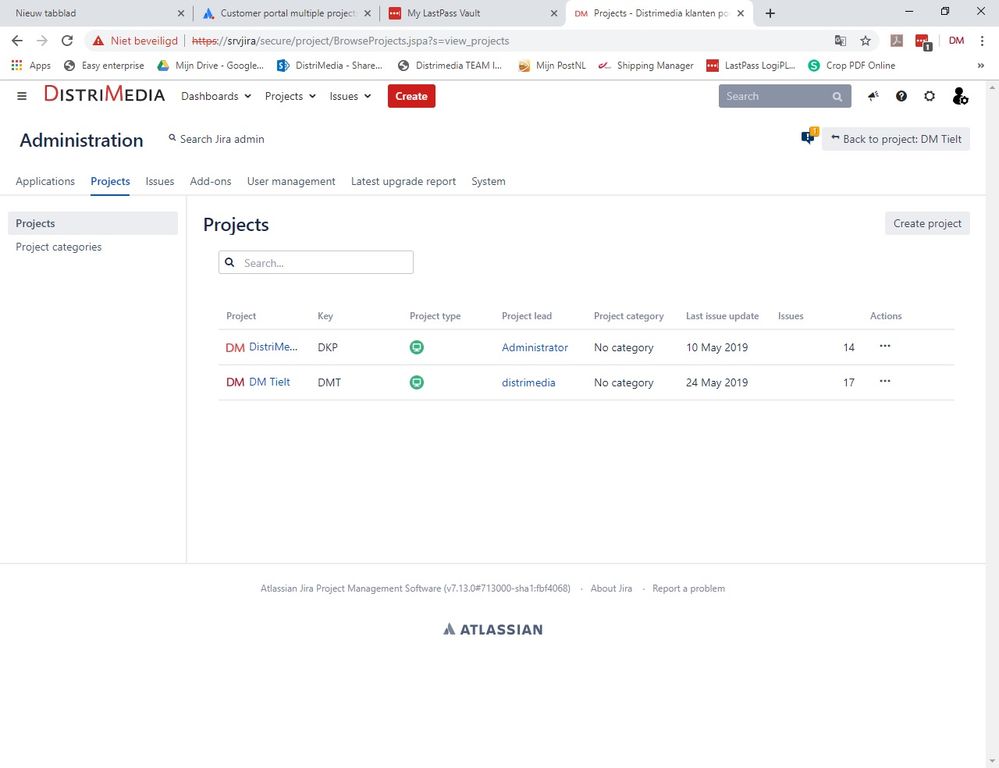Open the feedback megaphone icon
Image resolution: width=999 pixels, height=768 pixels.
873,96
